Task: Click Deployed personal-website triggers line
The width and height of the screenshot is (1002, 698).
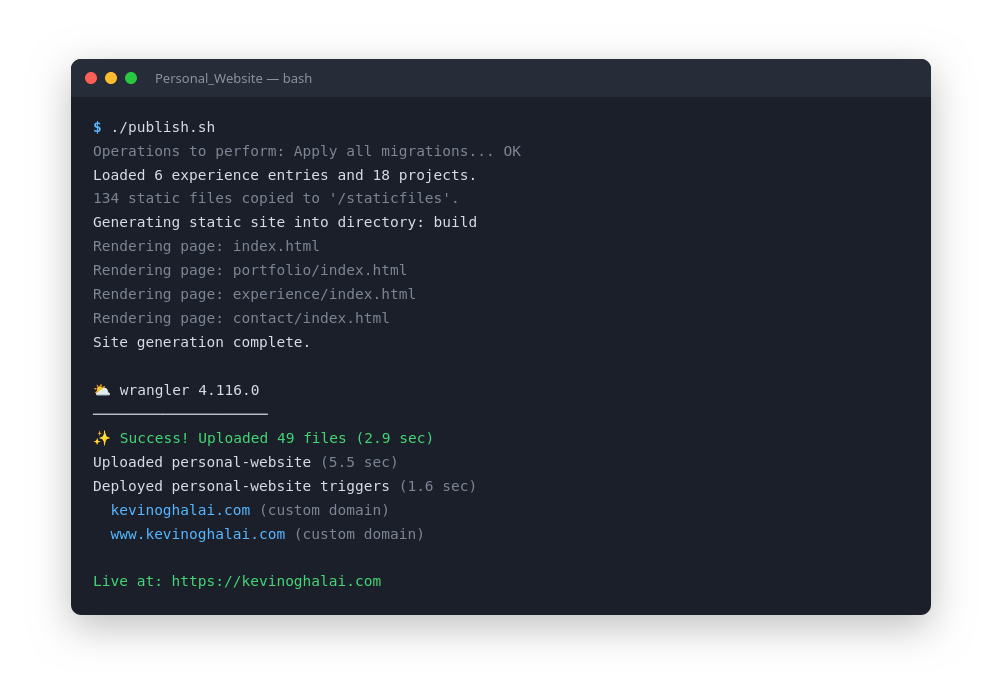Action: point(284,486)
